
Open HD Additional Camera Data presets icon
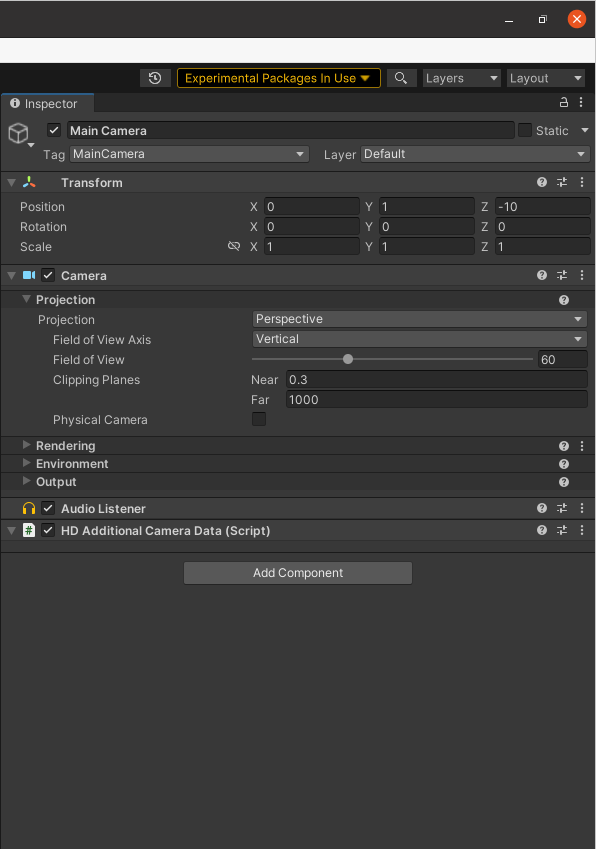562,530
